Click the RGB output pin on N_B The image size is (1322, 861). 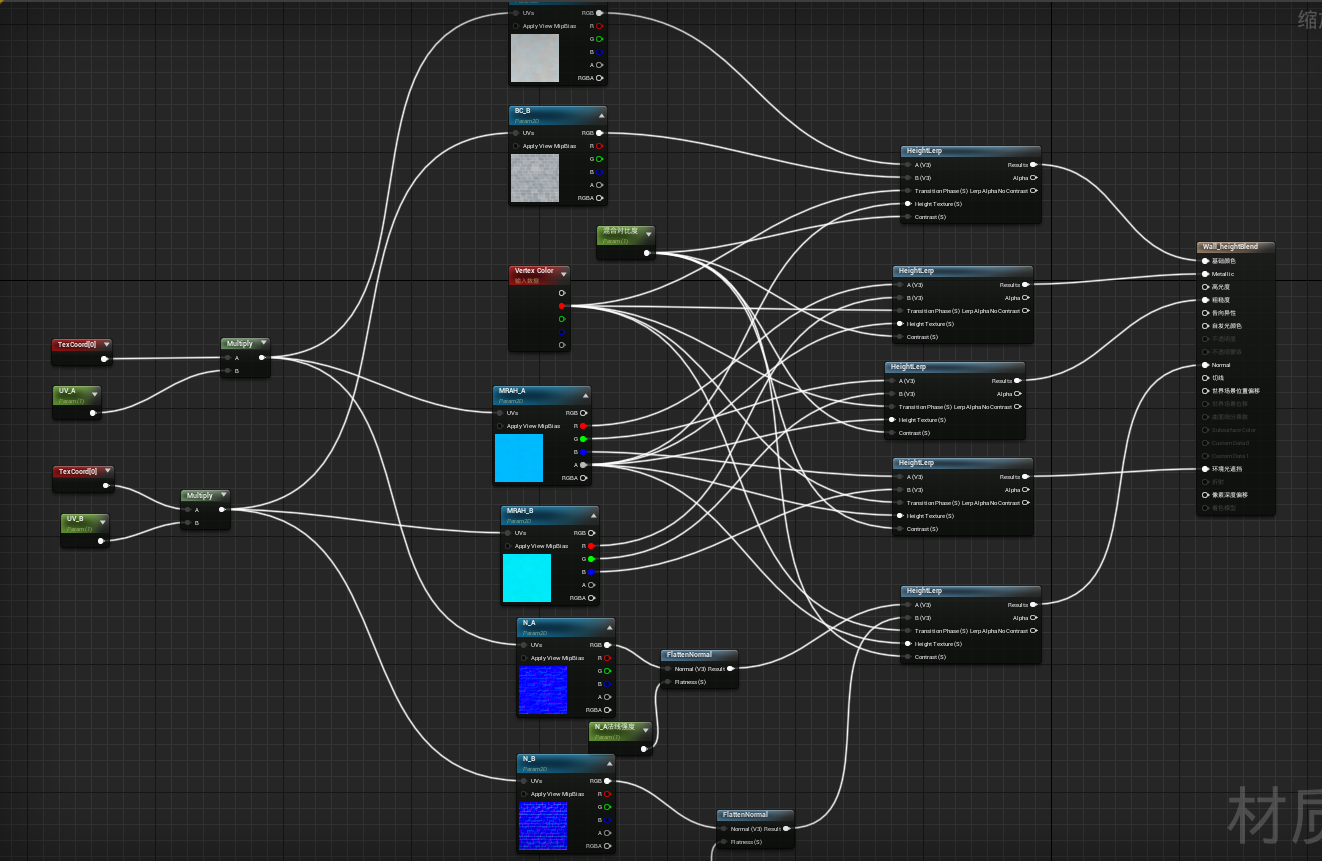pos(607,781)
